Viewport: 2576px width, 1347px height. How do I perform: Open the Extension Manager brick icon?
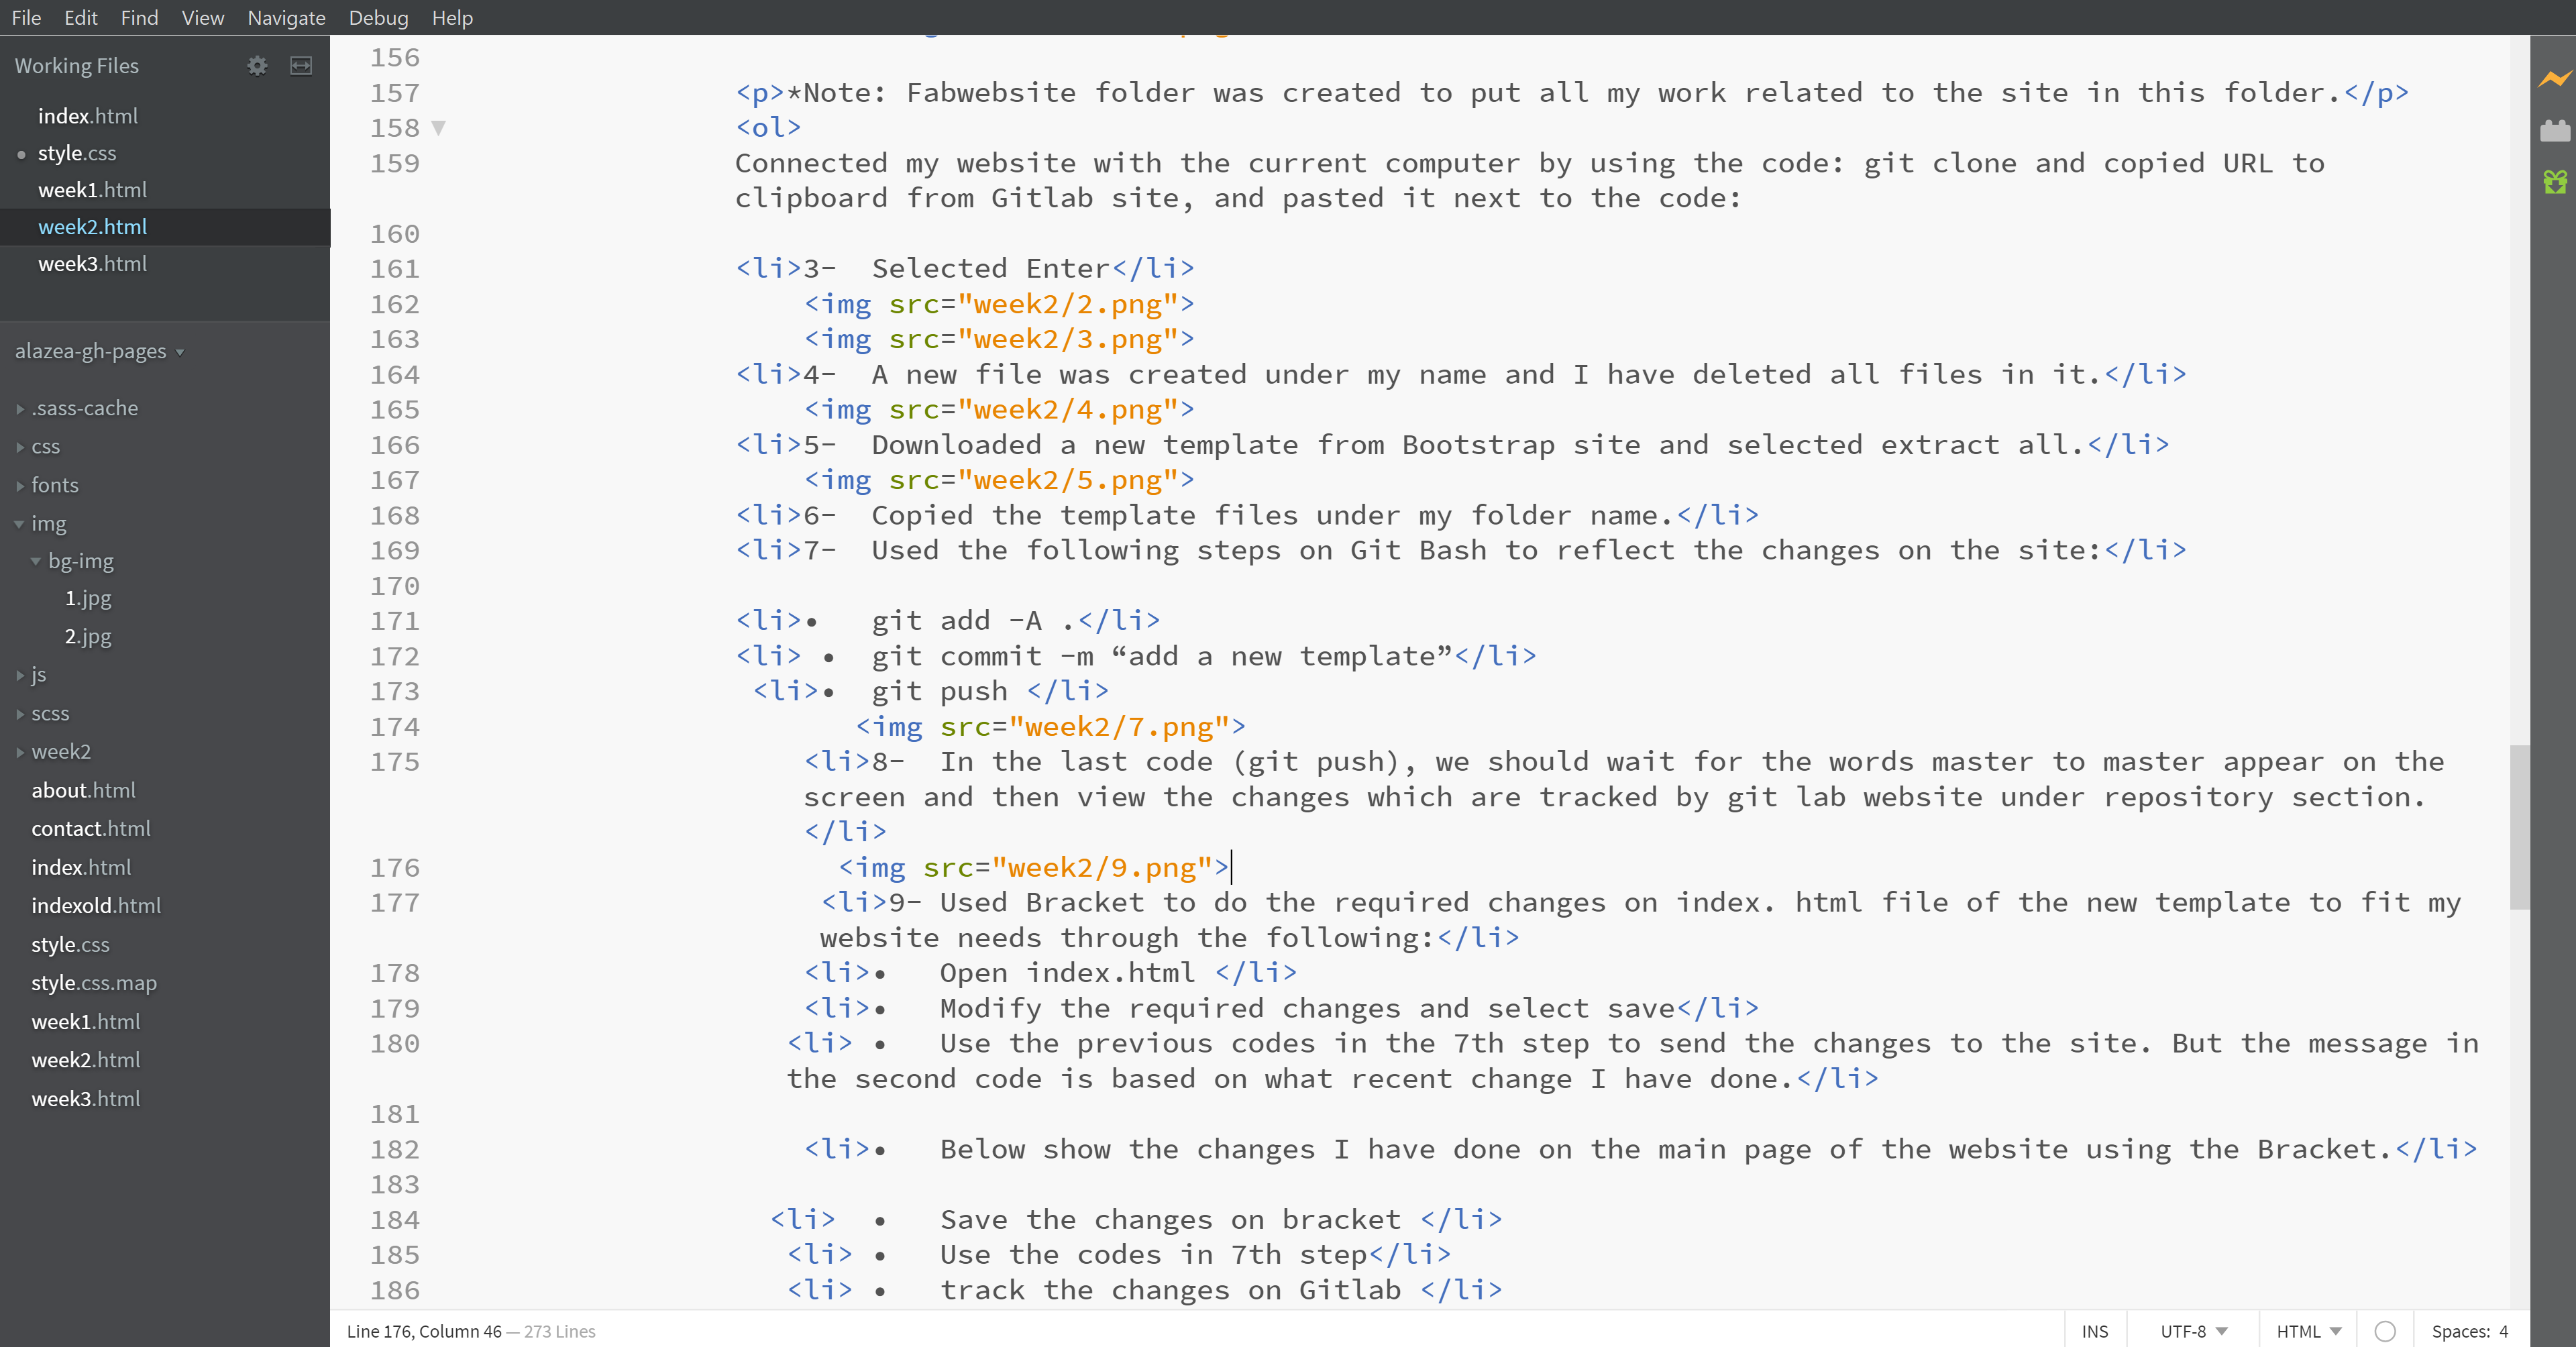(x=2554, y=130)
